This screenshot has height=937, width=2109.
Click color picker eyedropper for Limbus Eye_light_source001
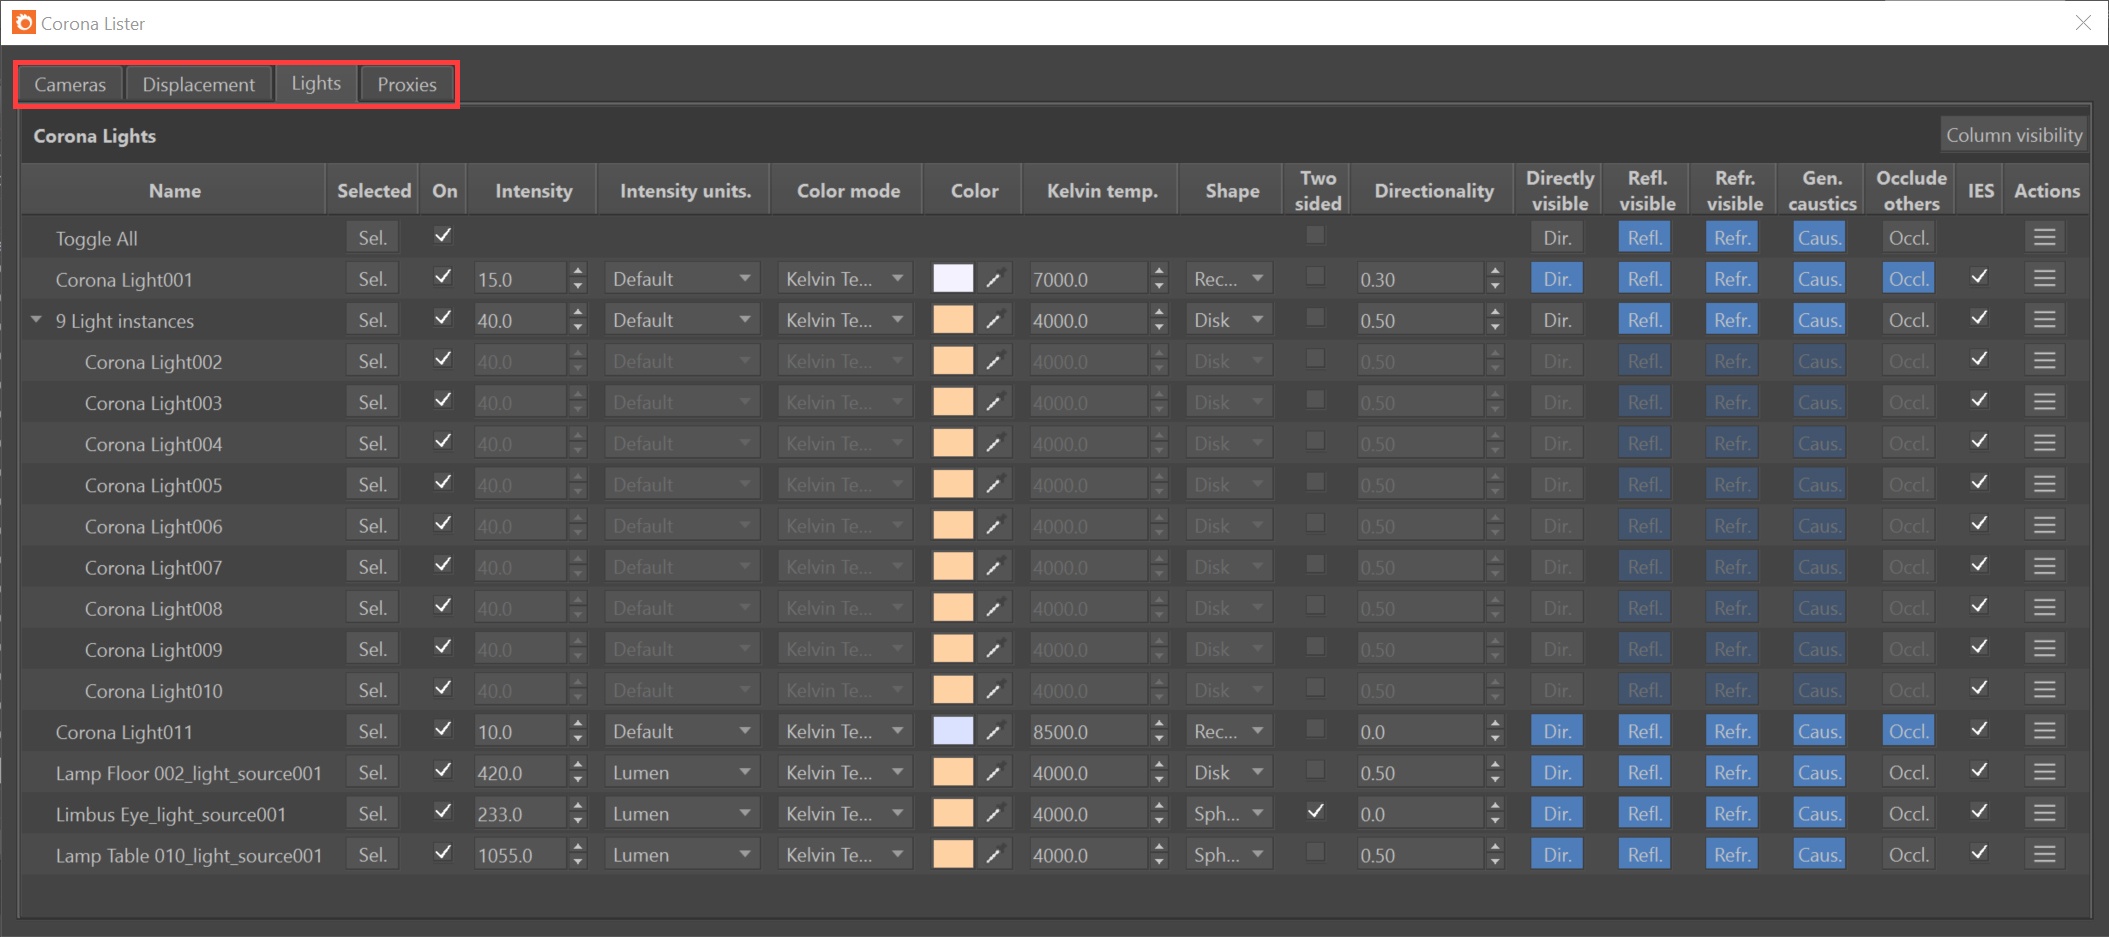(x=993, y=814)
